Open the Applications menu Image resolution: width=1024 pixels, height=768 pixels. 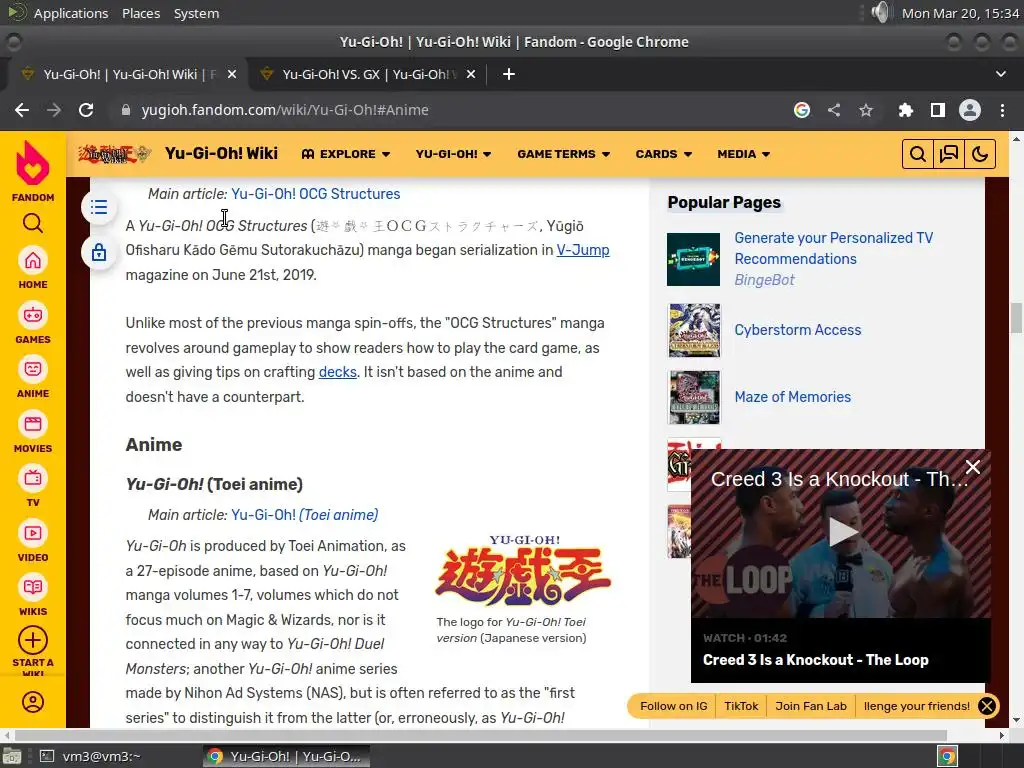tap(71, 13)
